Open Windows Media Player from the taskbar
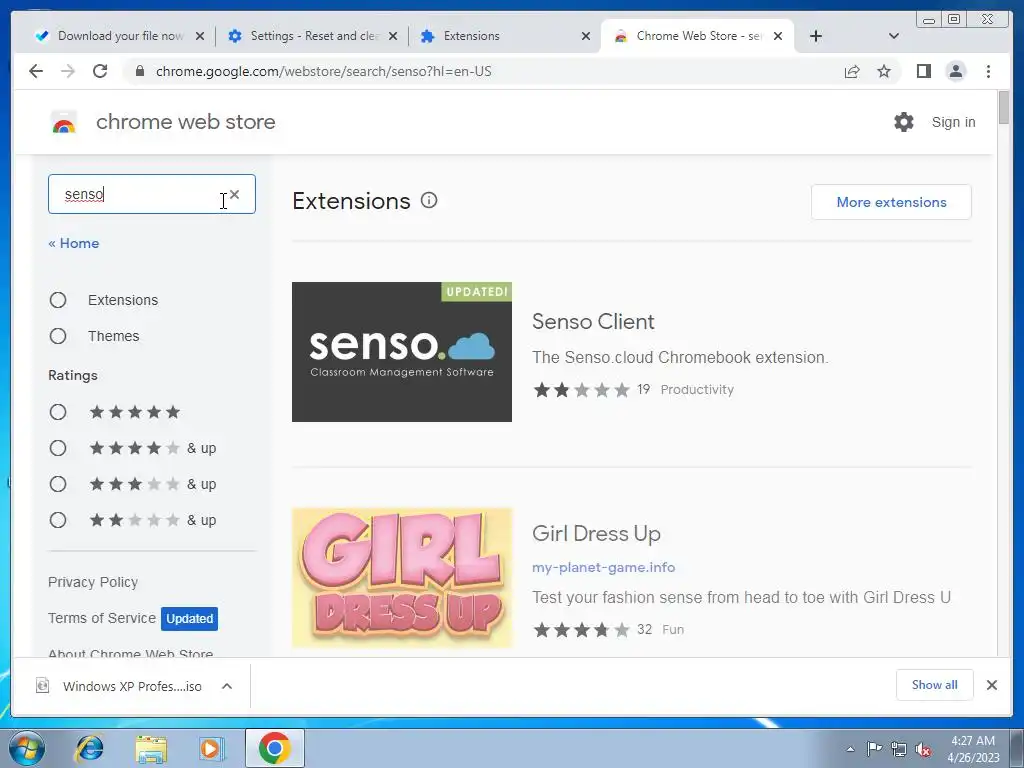Screen dimensions: 1024x768 [x=212, y=748]
